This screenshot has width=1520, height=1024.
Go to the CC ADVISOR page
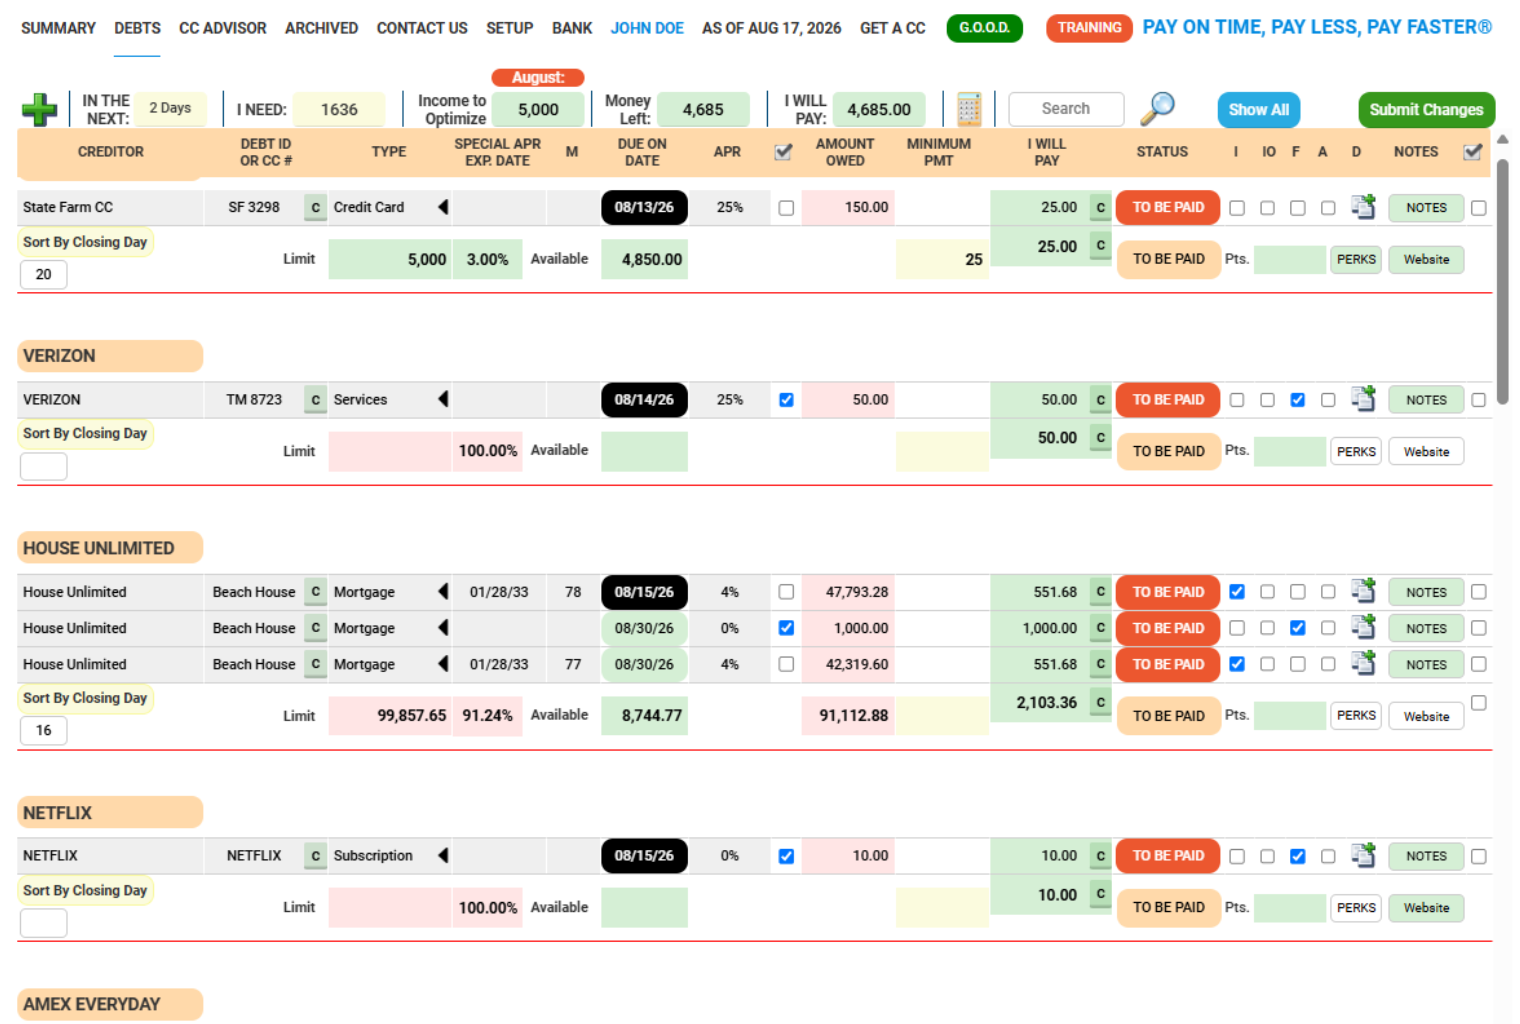223,28
